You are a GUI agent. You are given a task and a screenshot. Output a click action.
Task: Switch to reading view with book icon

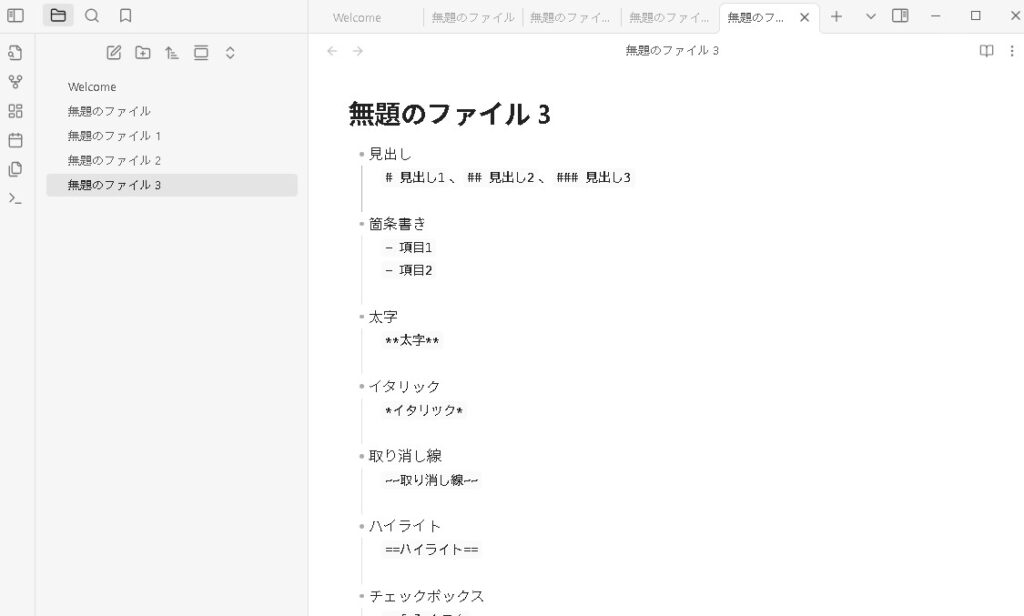(x=986, y=51)
